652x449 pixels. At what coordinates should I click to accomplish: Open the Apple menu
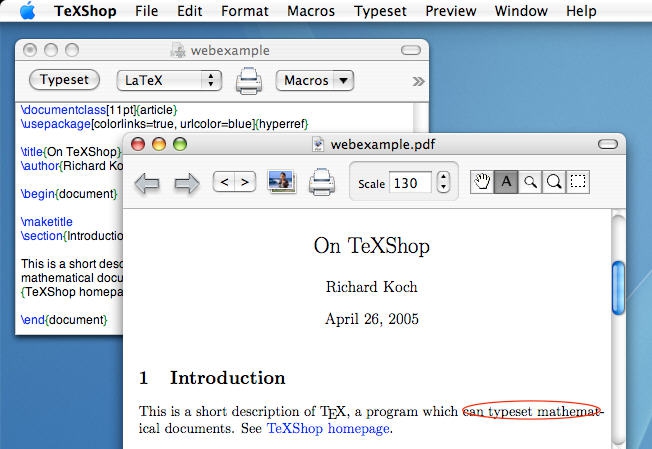click(x=27, y=10)
